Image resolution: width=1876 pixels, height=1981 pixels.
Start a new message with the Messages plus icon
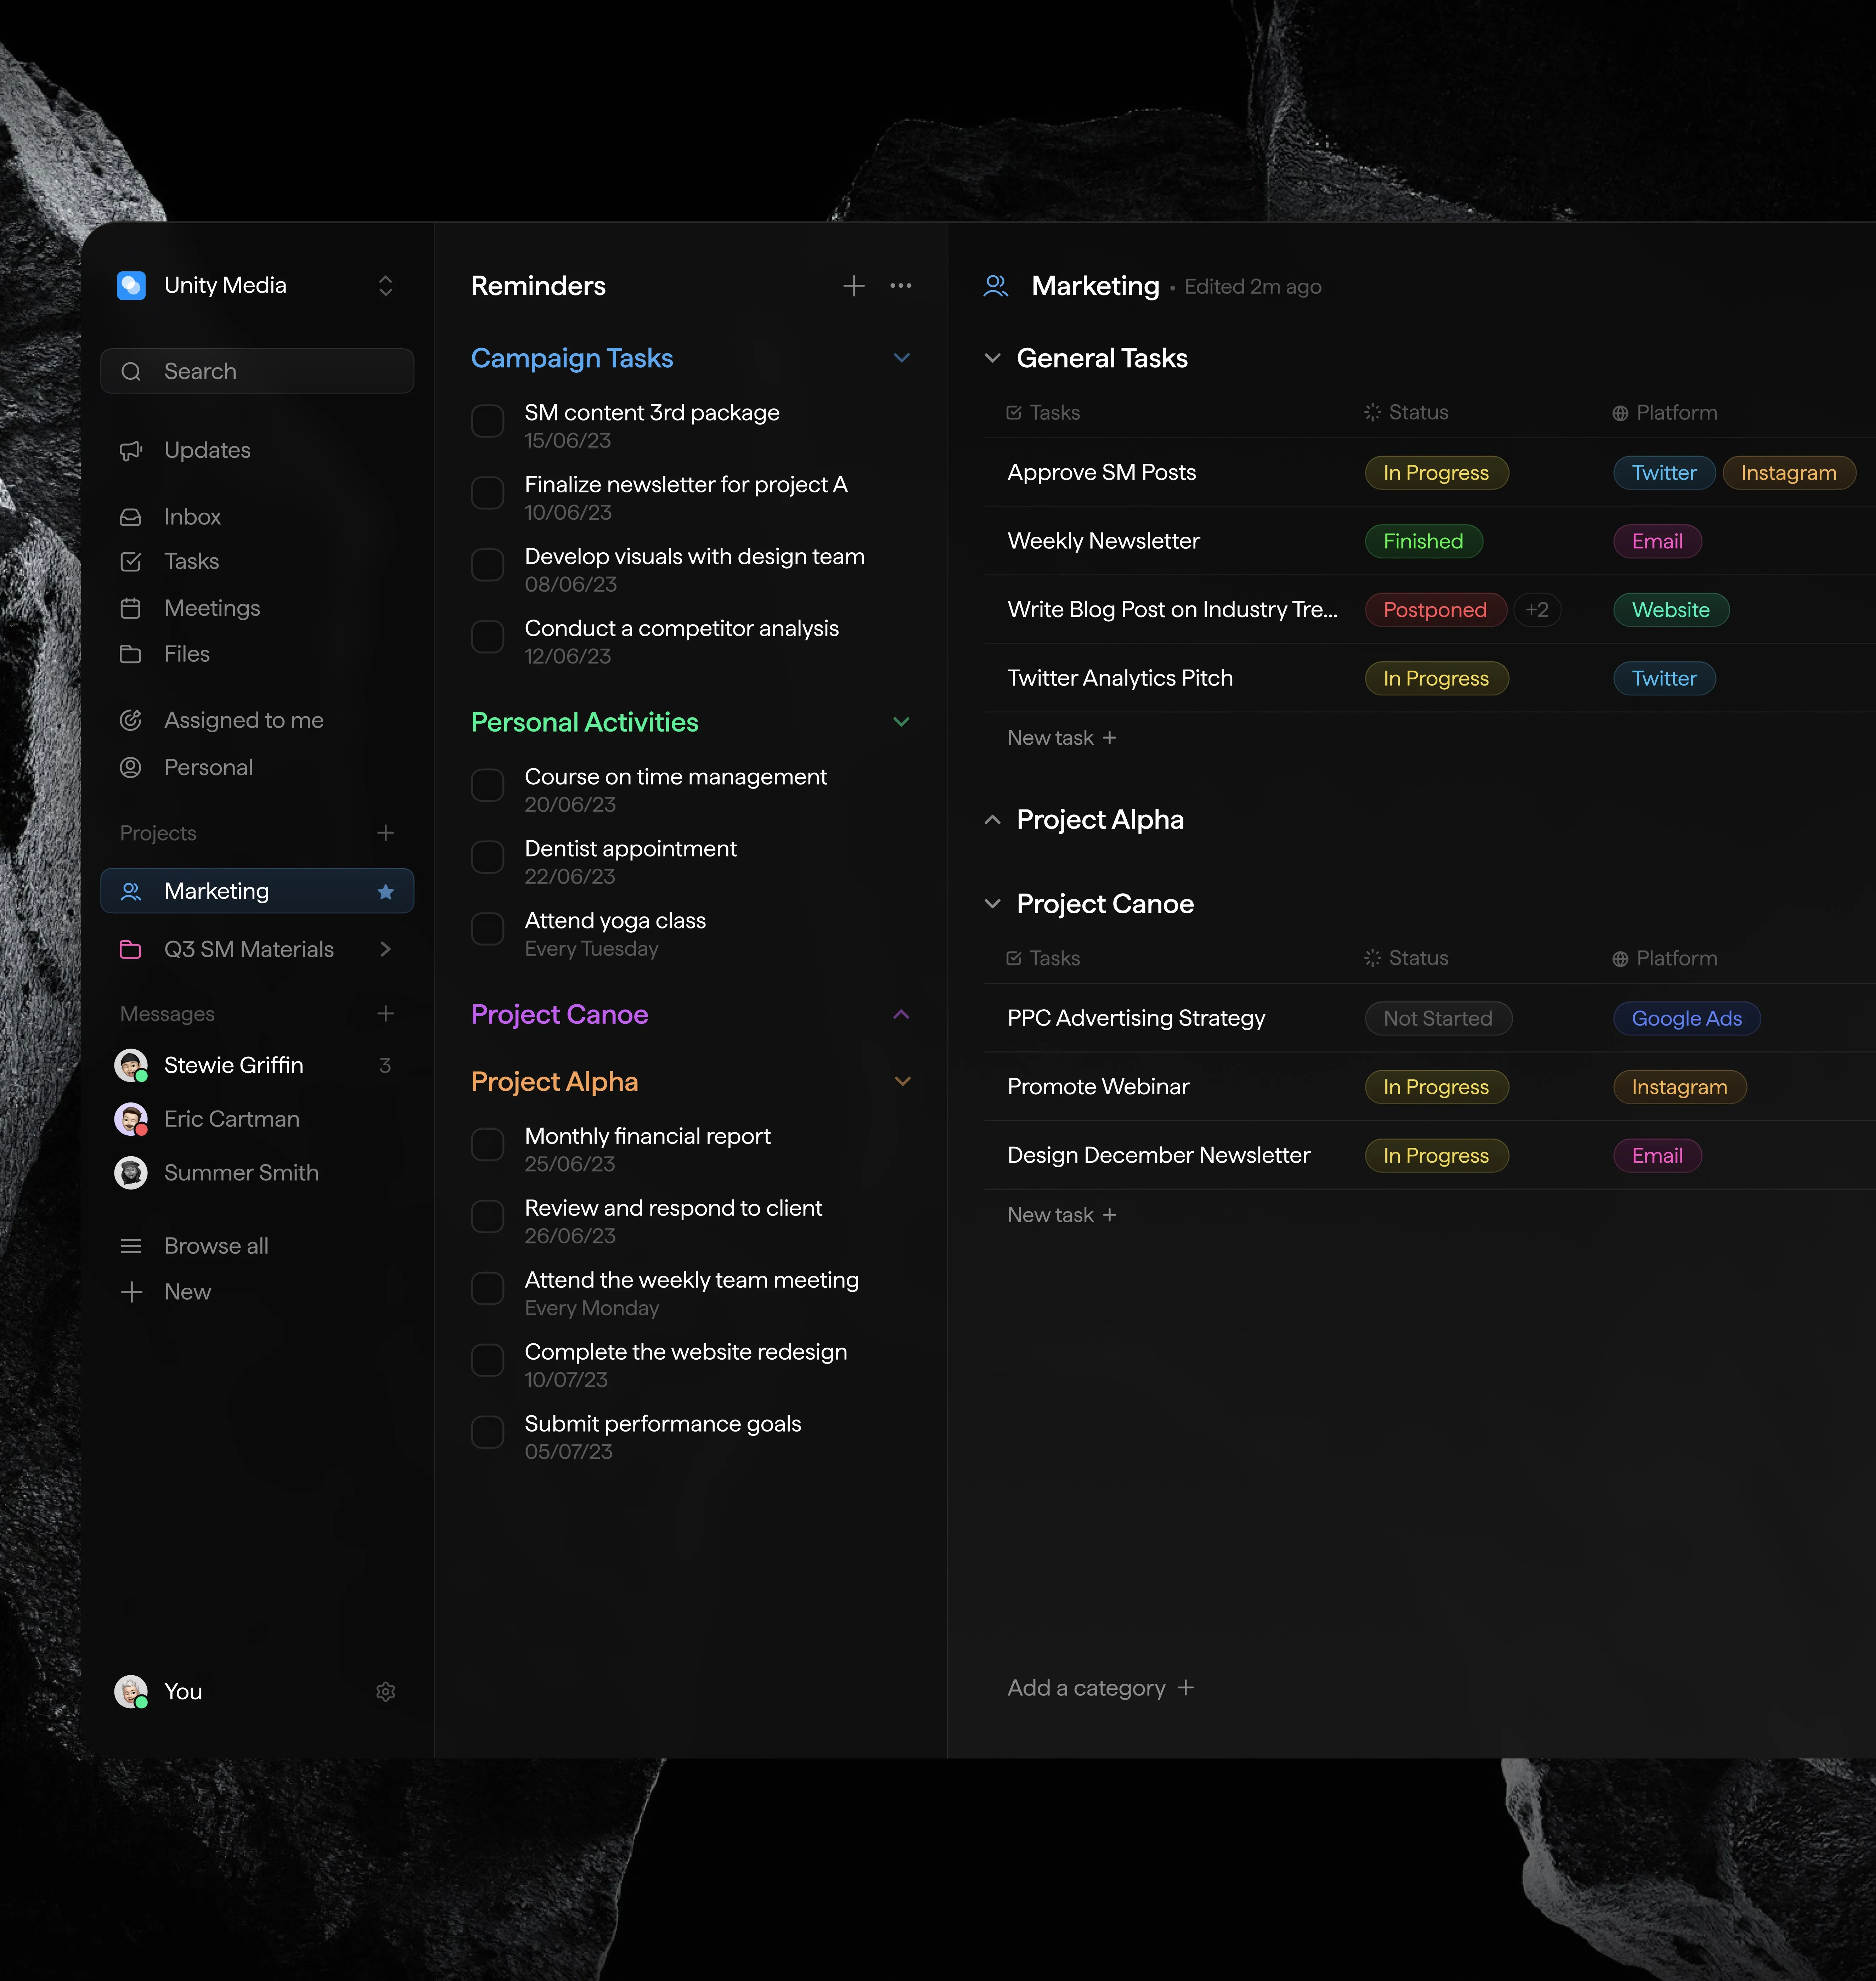pos(385,1014)
